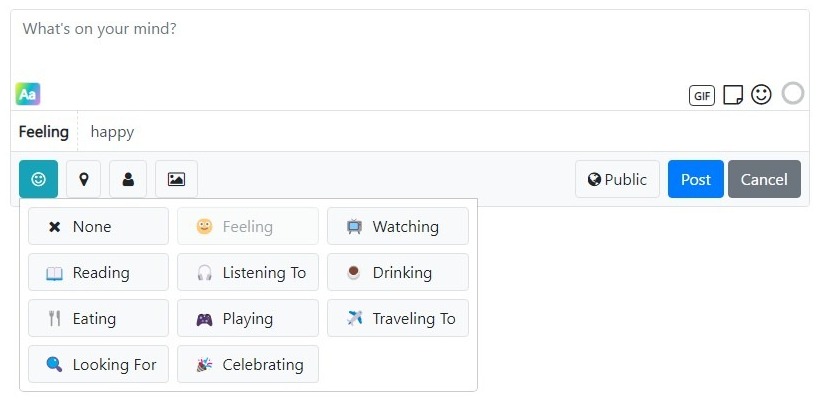Open the sticker picker icon

tap(733, 95)
